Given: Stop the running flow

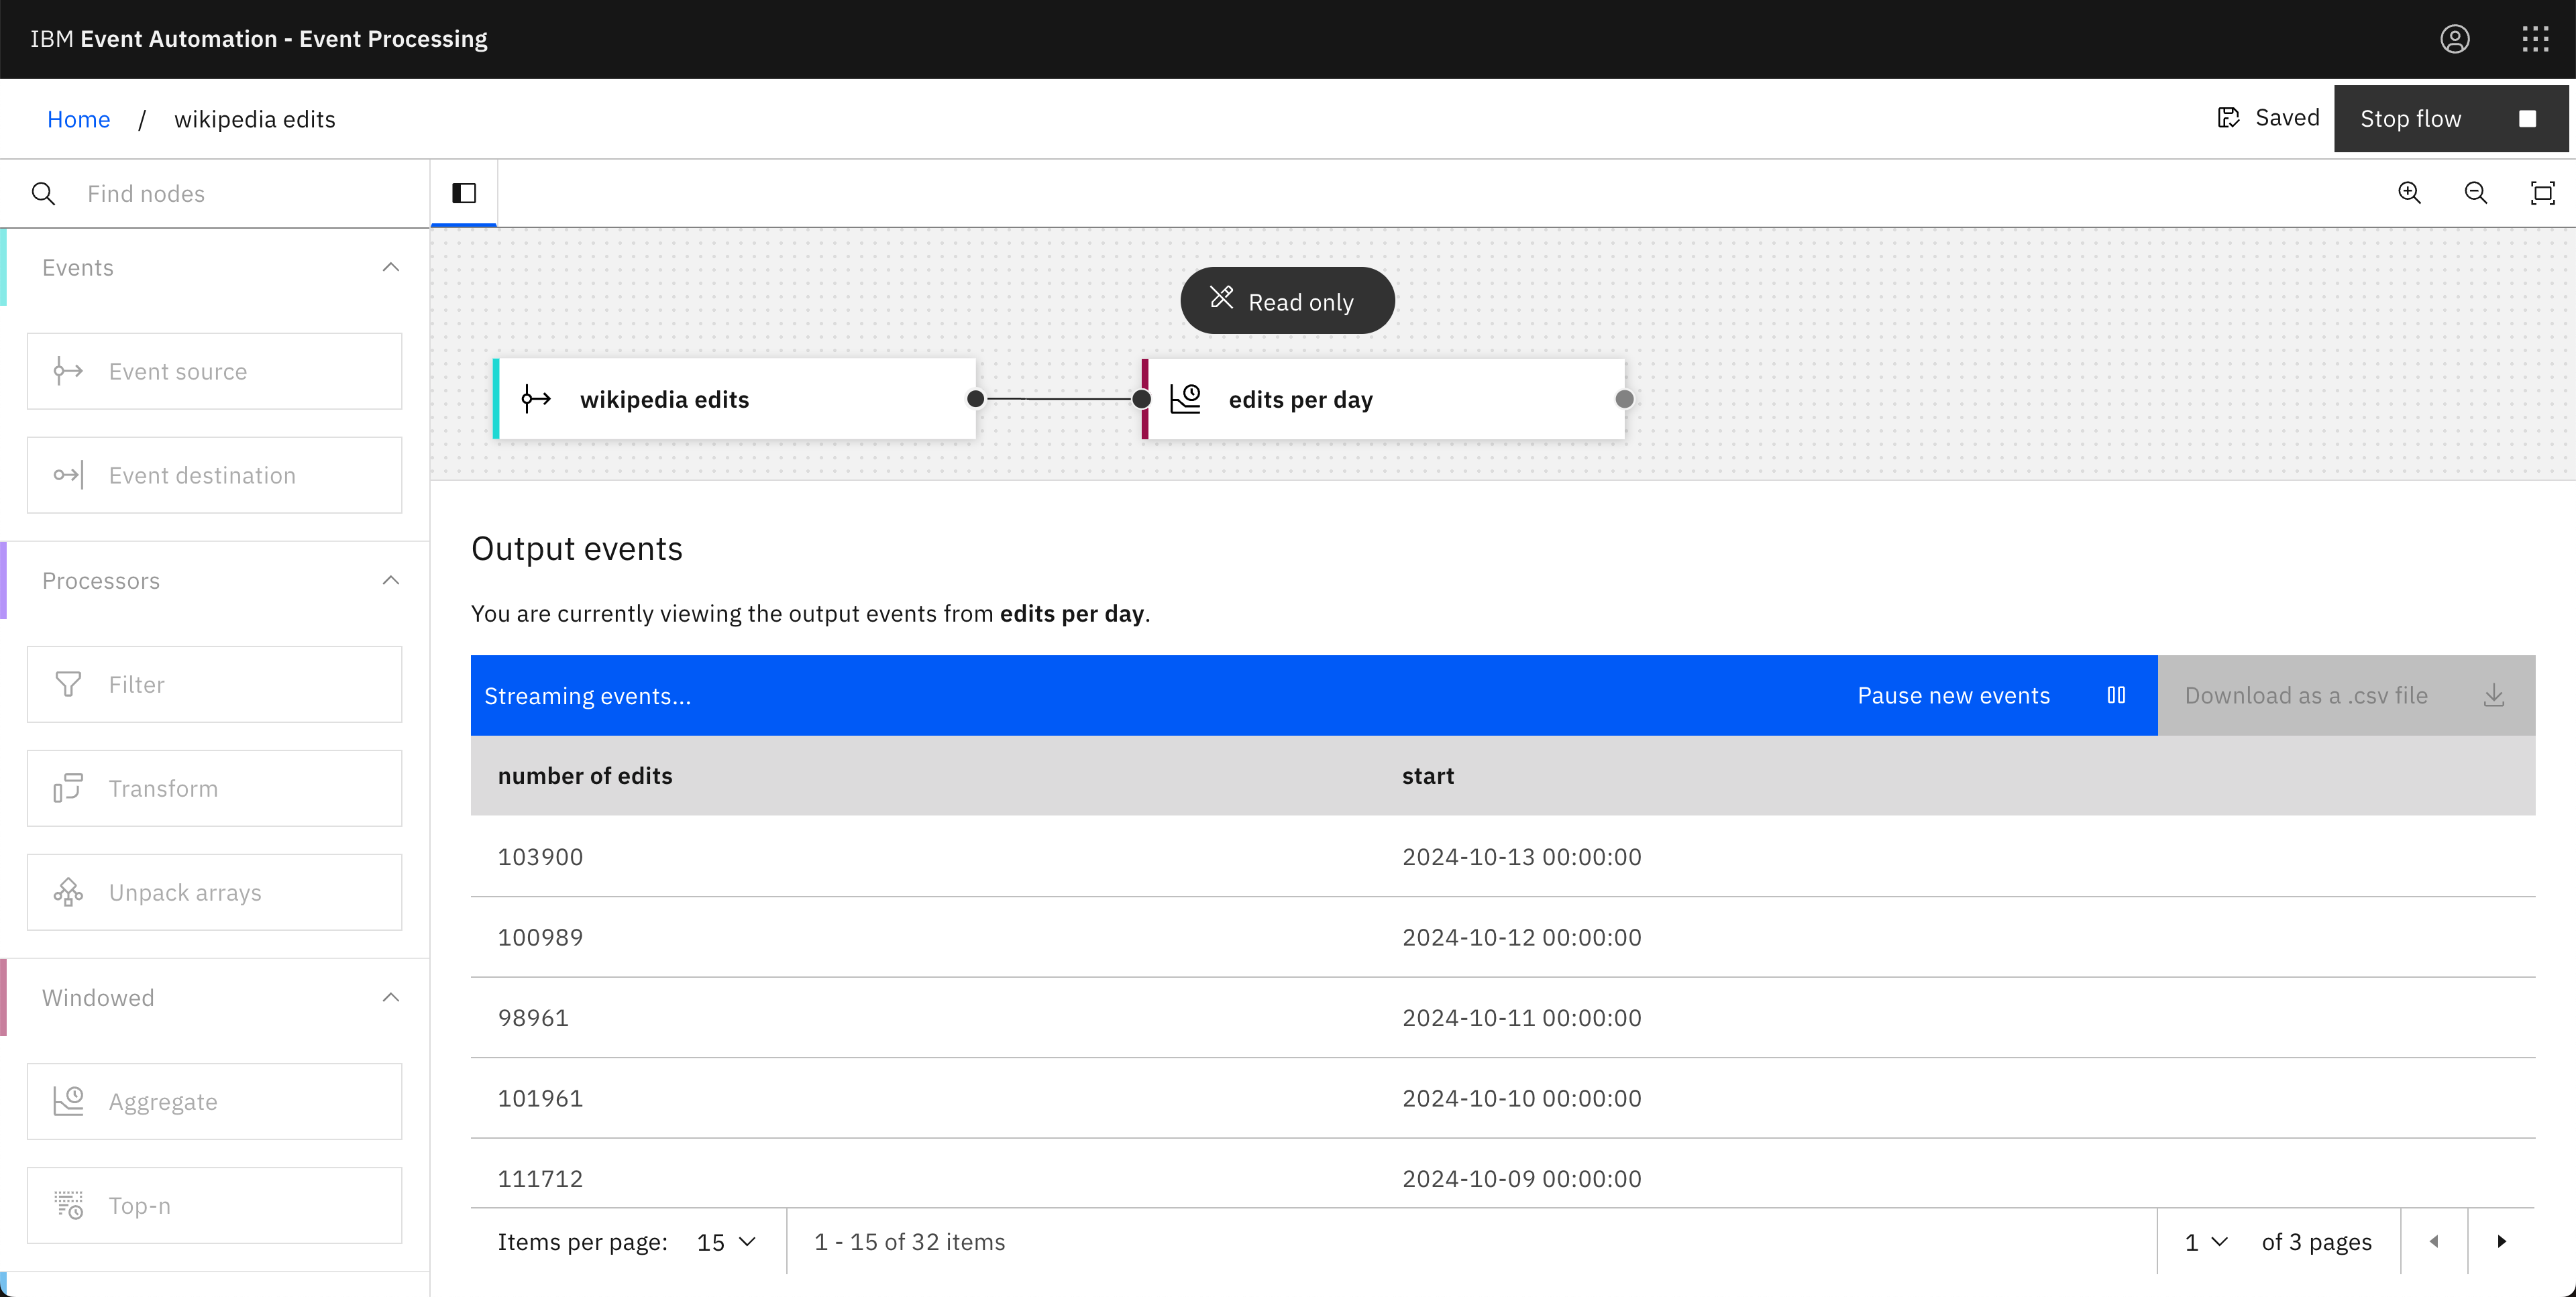Looking at the screenshot, I should pyautogui.click(x=2449, y=119).
